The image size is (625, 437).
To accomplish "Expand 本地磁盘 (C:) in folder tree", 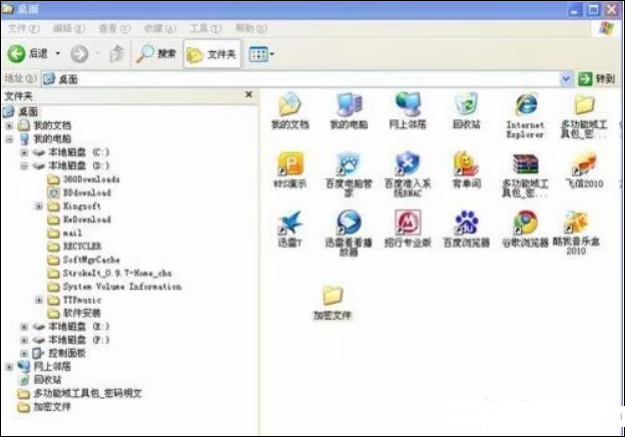I will (24, 152).
